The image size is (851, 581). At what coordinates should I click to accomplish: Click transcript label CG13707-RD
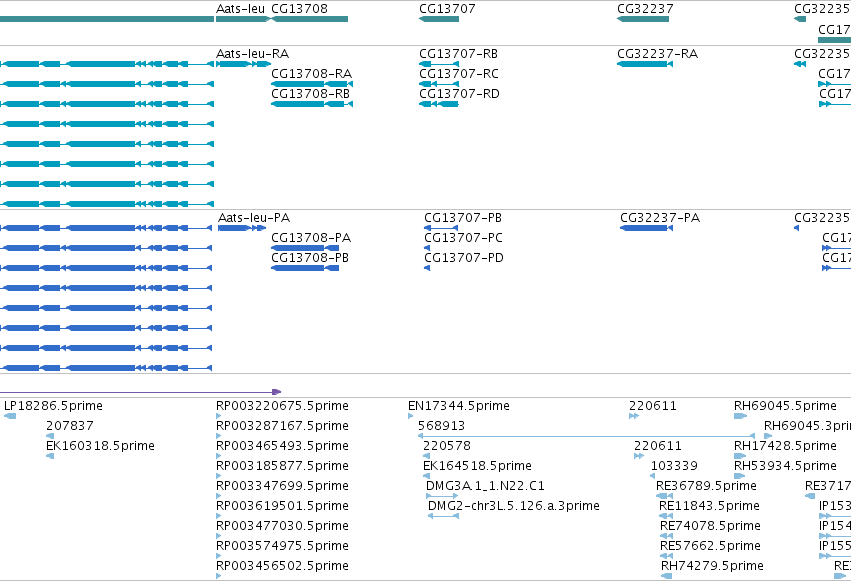[459, 94]
